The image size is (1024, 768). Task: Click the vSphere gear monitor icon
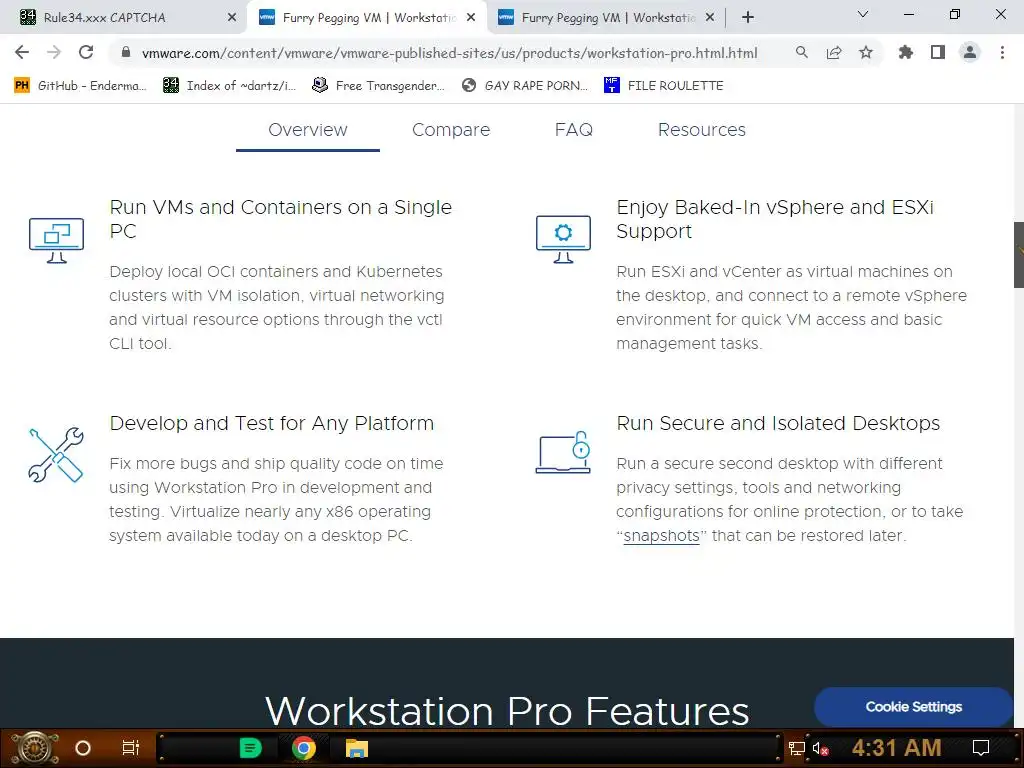pyautogui.click(x=564, y=240)
